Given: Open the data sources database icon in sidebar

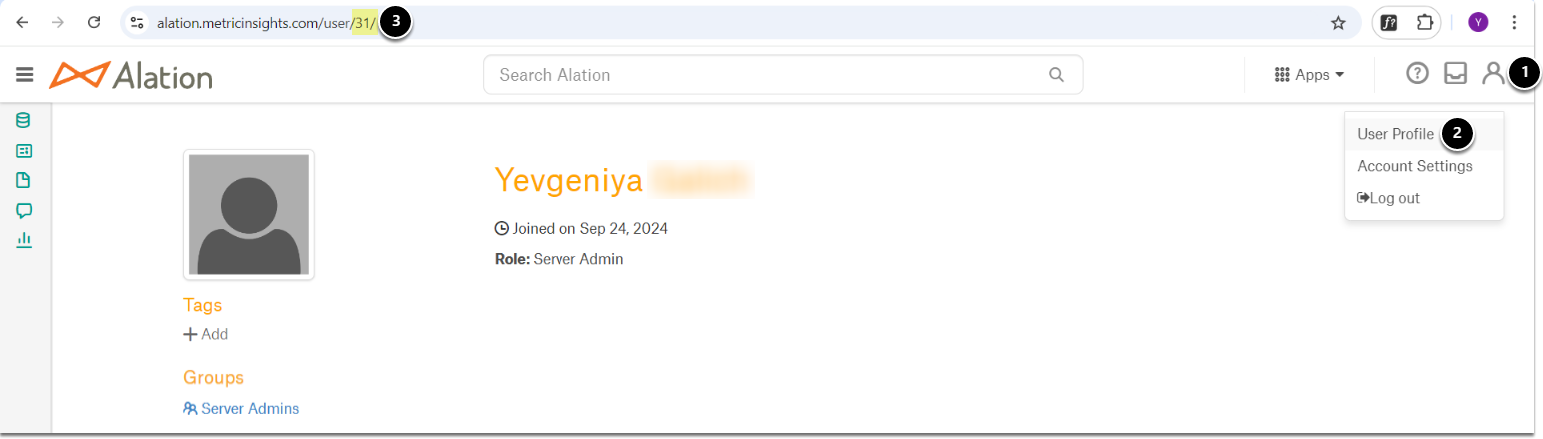Looking at the screenshot, I should 24,121.
